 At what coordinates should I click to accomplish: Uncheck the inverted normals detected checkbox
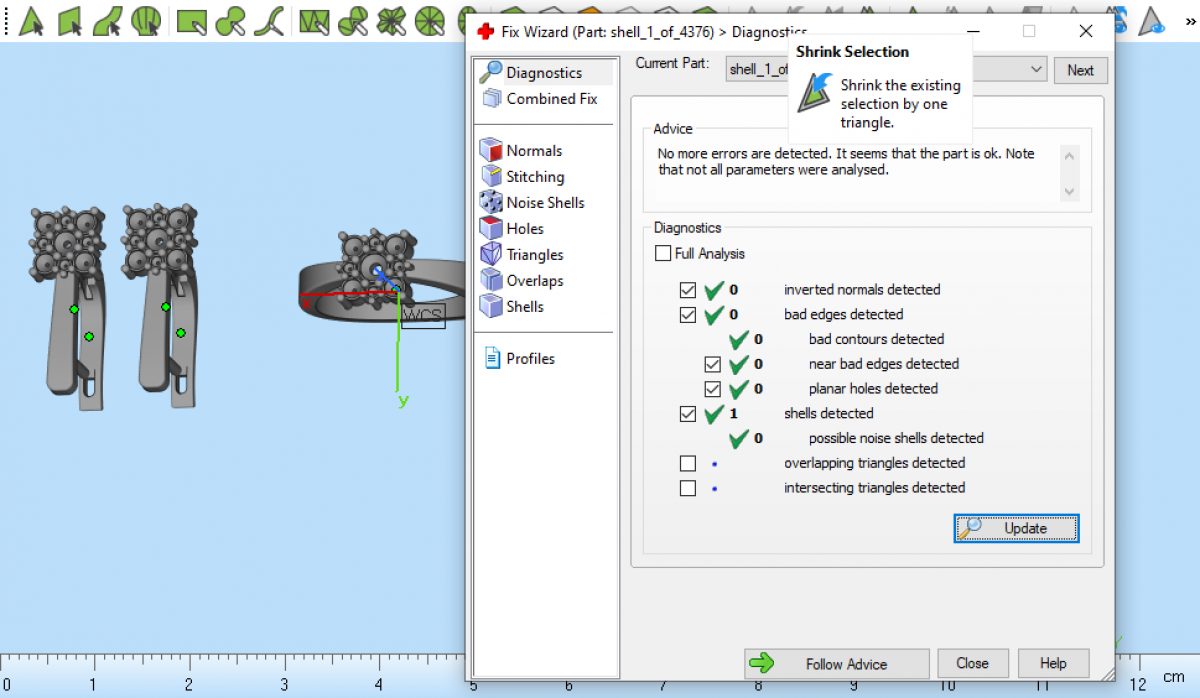point(688,290)
